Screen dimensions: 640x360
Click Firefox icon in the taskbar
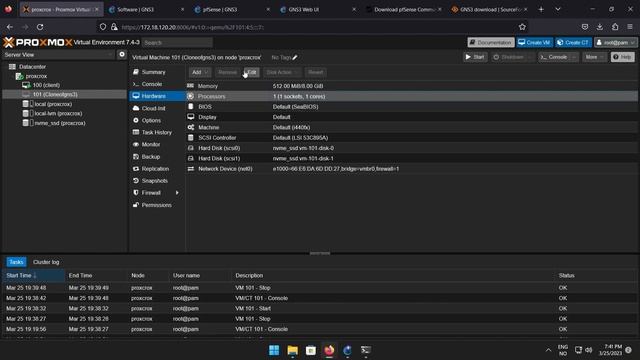(x=329, y=350)
